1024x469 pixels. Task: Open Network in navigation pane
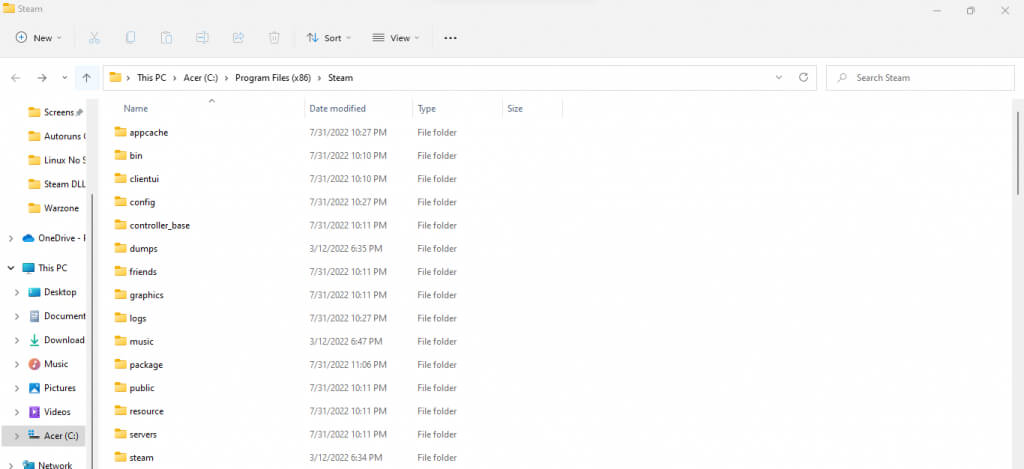coord(47,464)
